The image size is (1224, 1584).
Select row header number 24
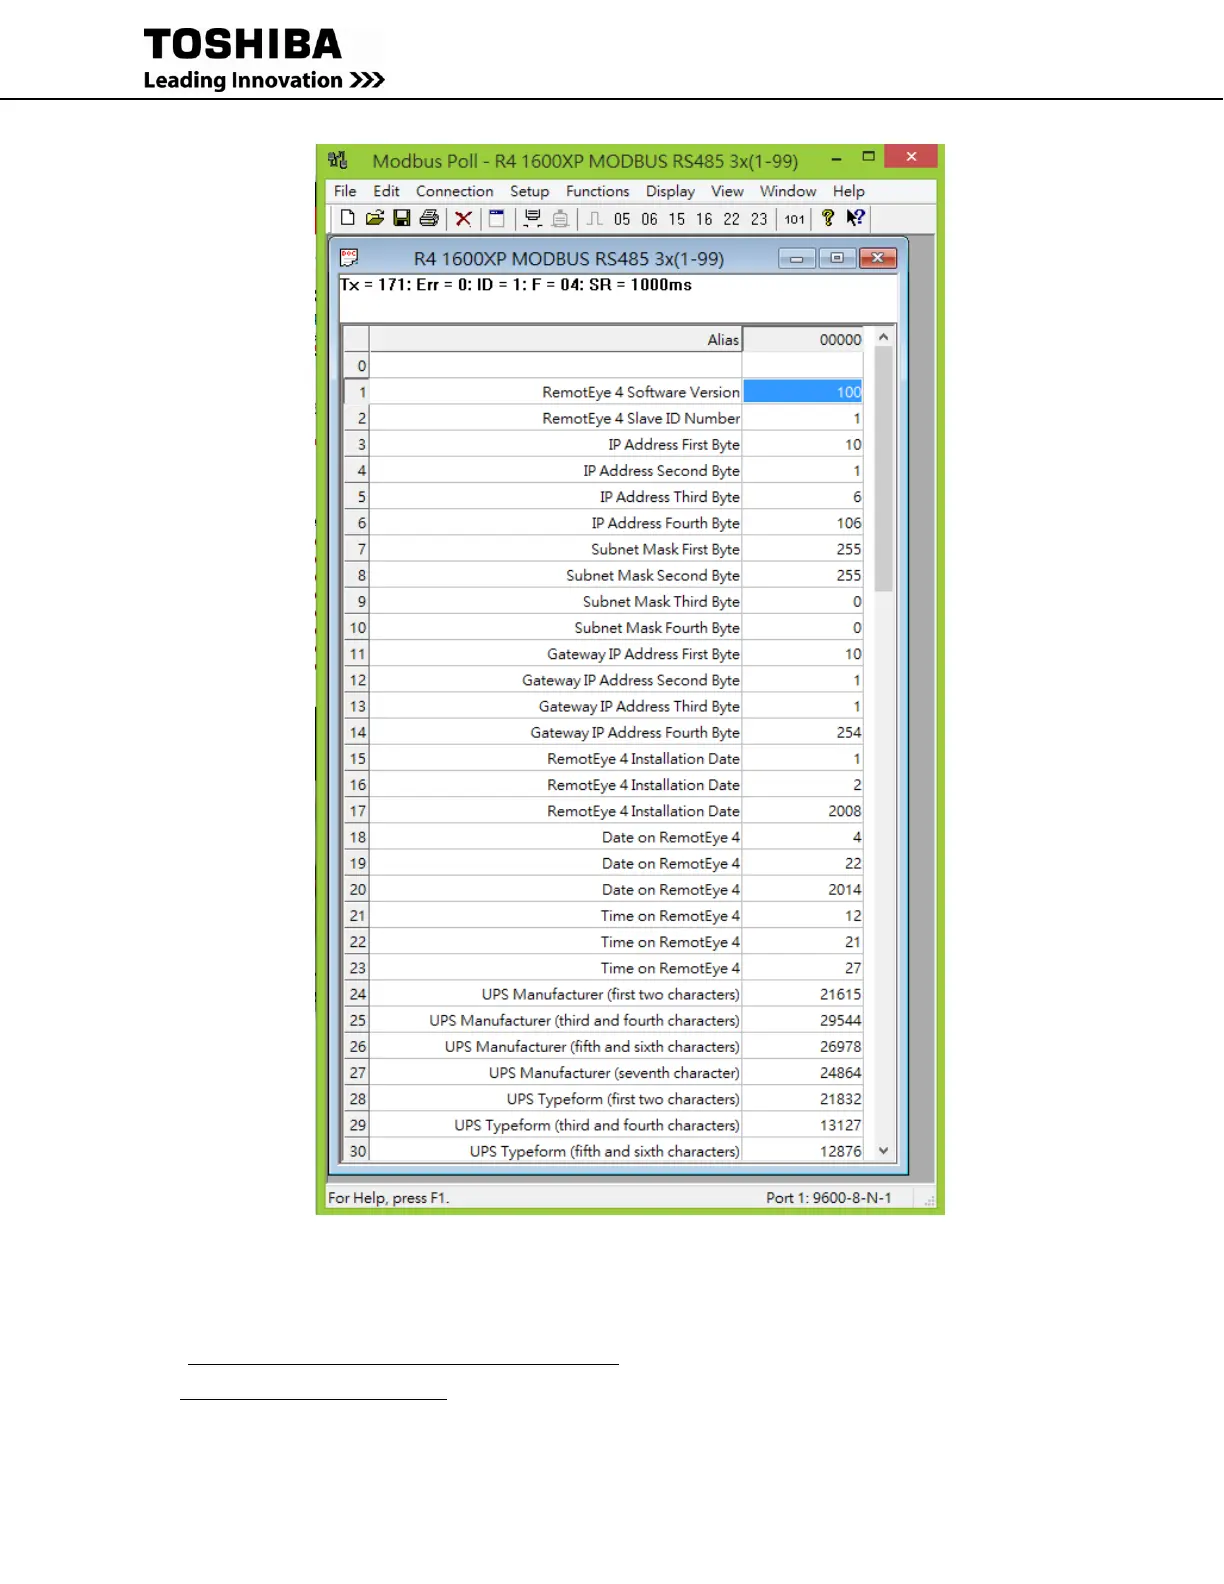click(x=357, y=994)
